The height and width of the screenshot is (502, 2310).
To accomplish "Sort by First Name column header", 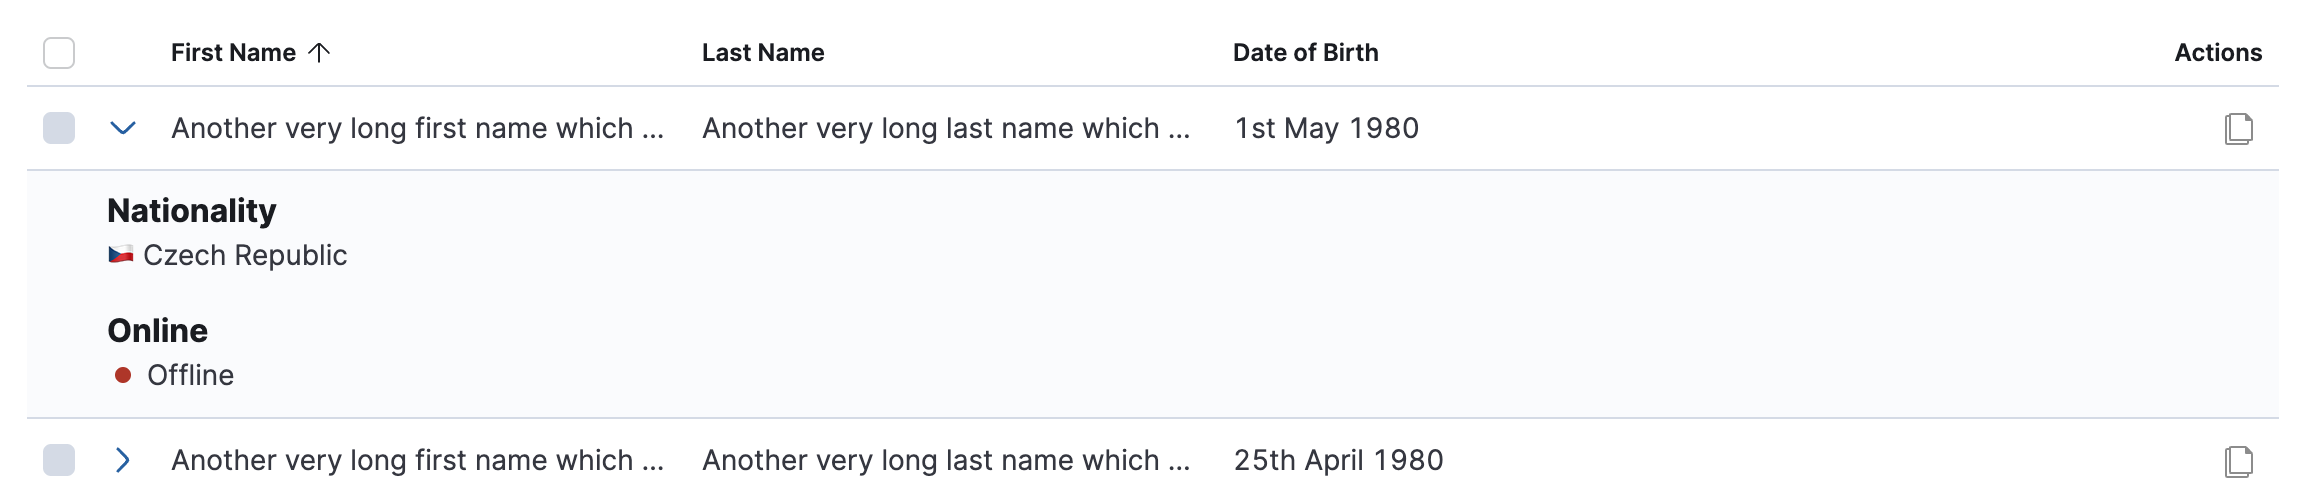I will point(233,53).
